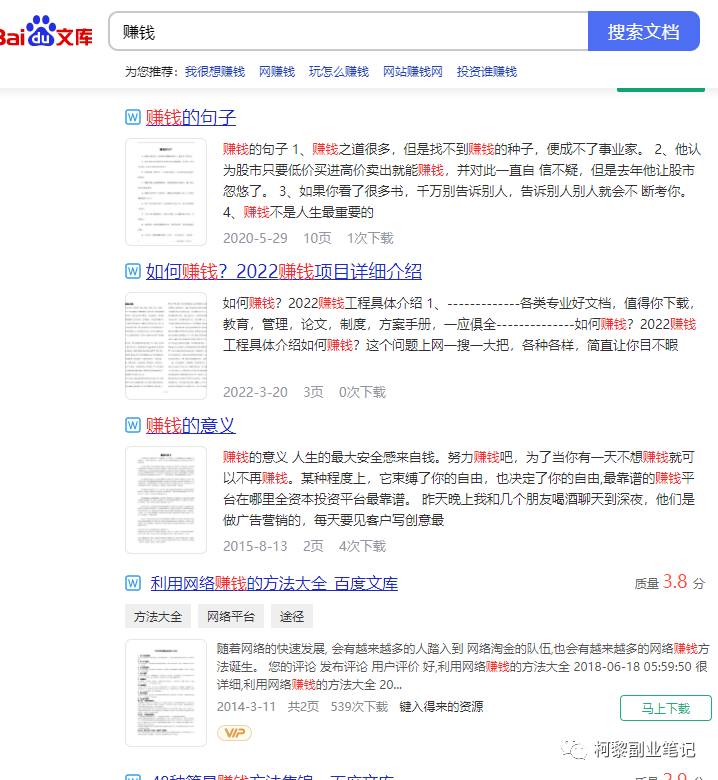Select the 途径 tag

tap(292, 617)
